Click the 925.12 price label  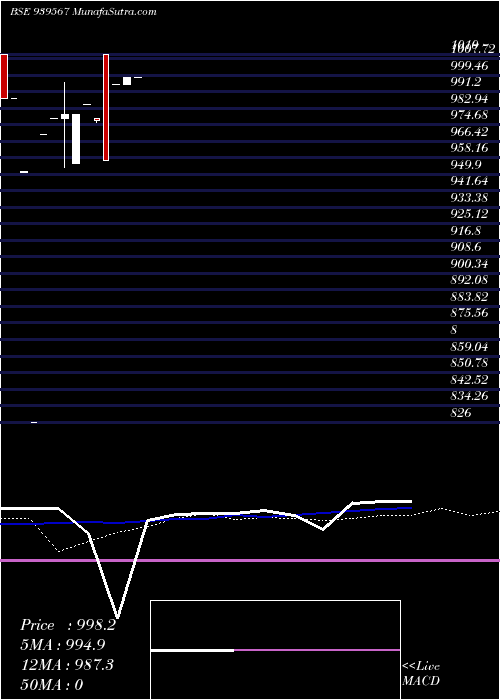[469, 214]
